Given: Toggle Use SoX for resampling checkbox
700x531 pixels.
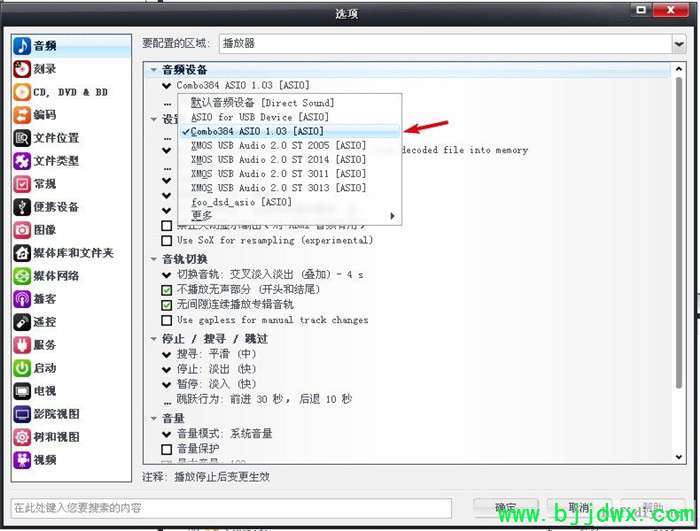Looking at the screenshot, I should [x=167, y=241].
